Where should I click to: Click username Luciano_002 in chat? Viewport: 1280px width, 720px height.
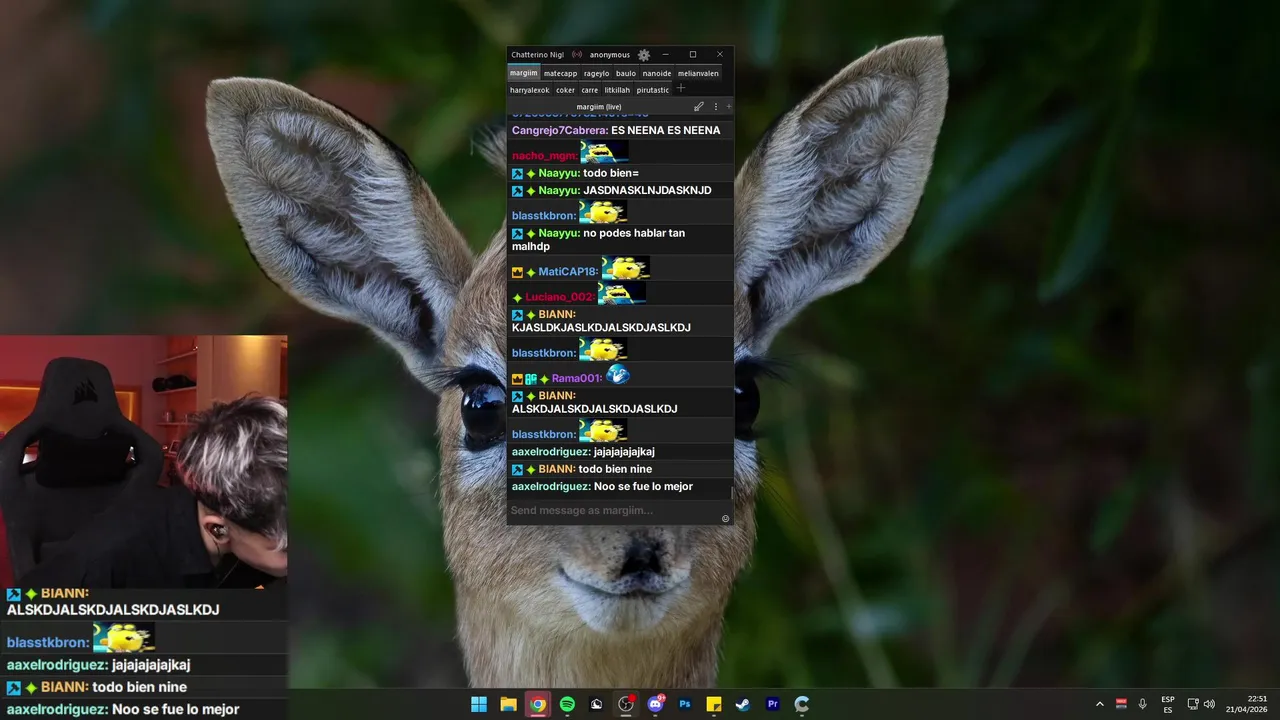[x=560, y=296]
